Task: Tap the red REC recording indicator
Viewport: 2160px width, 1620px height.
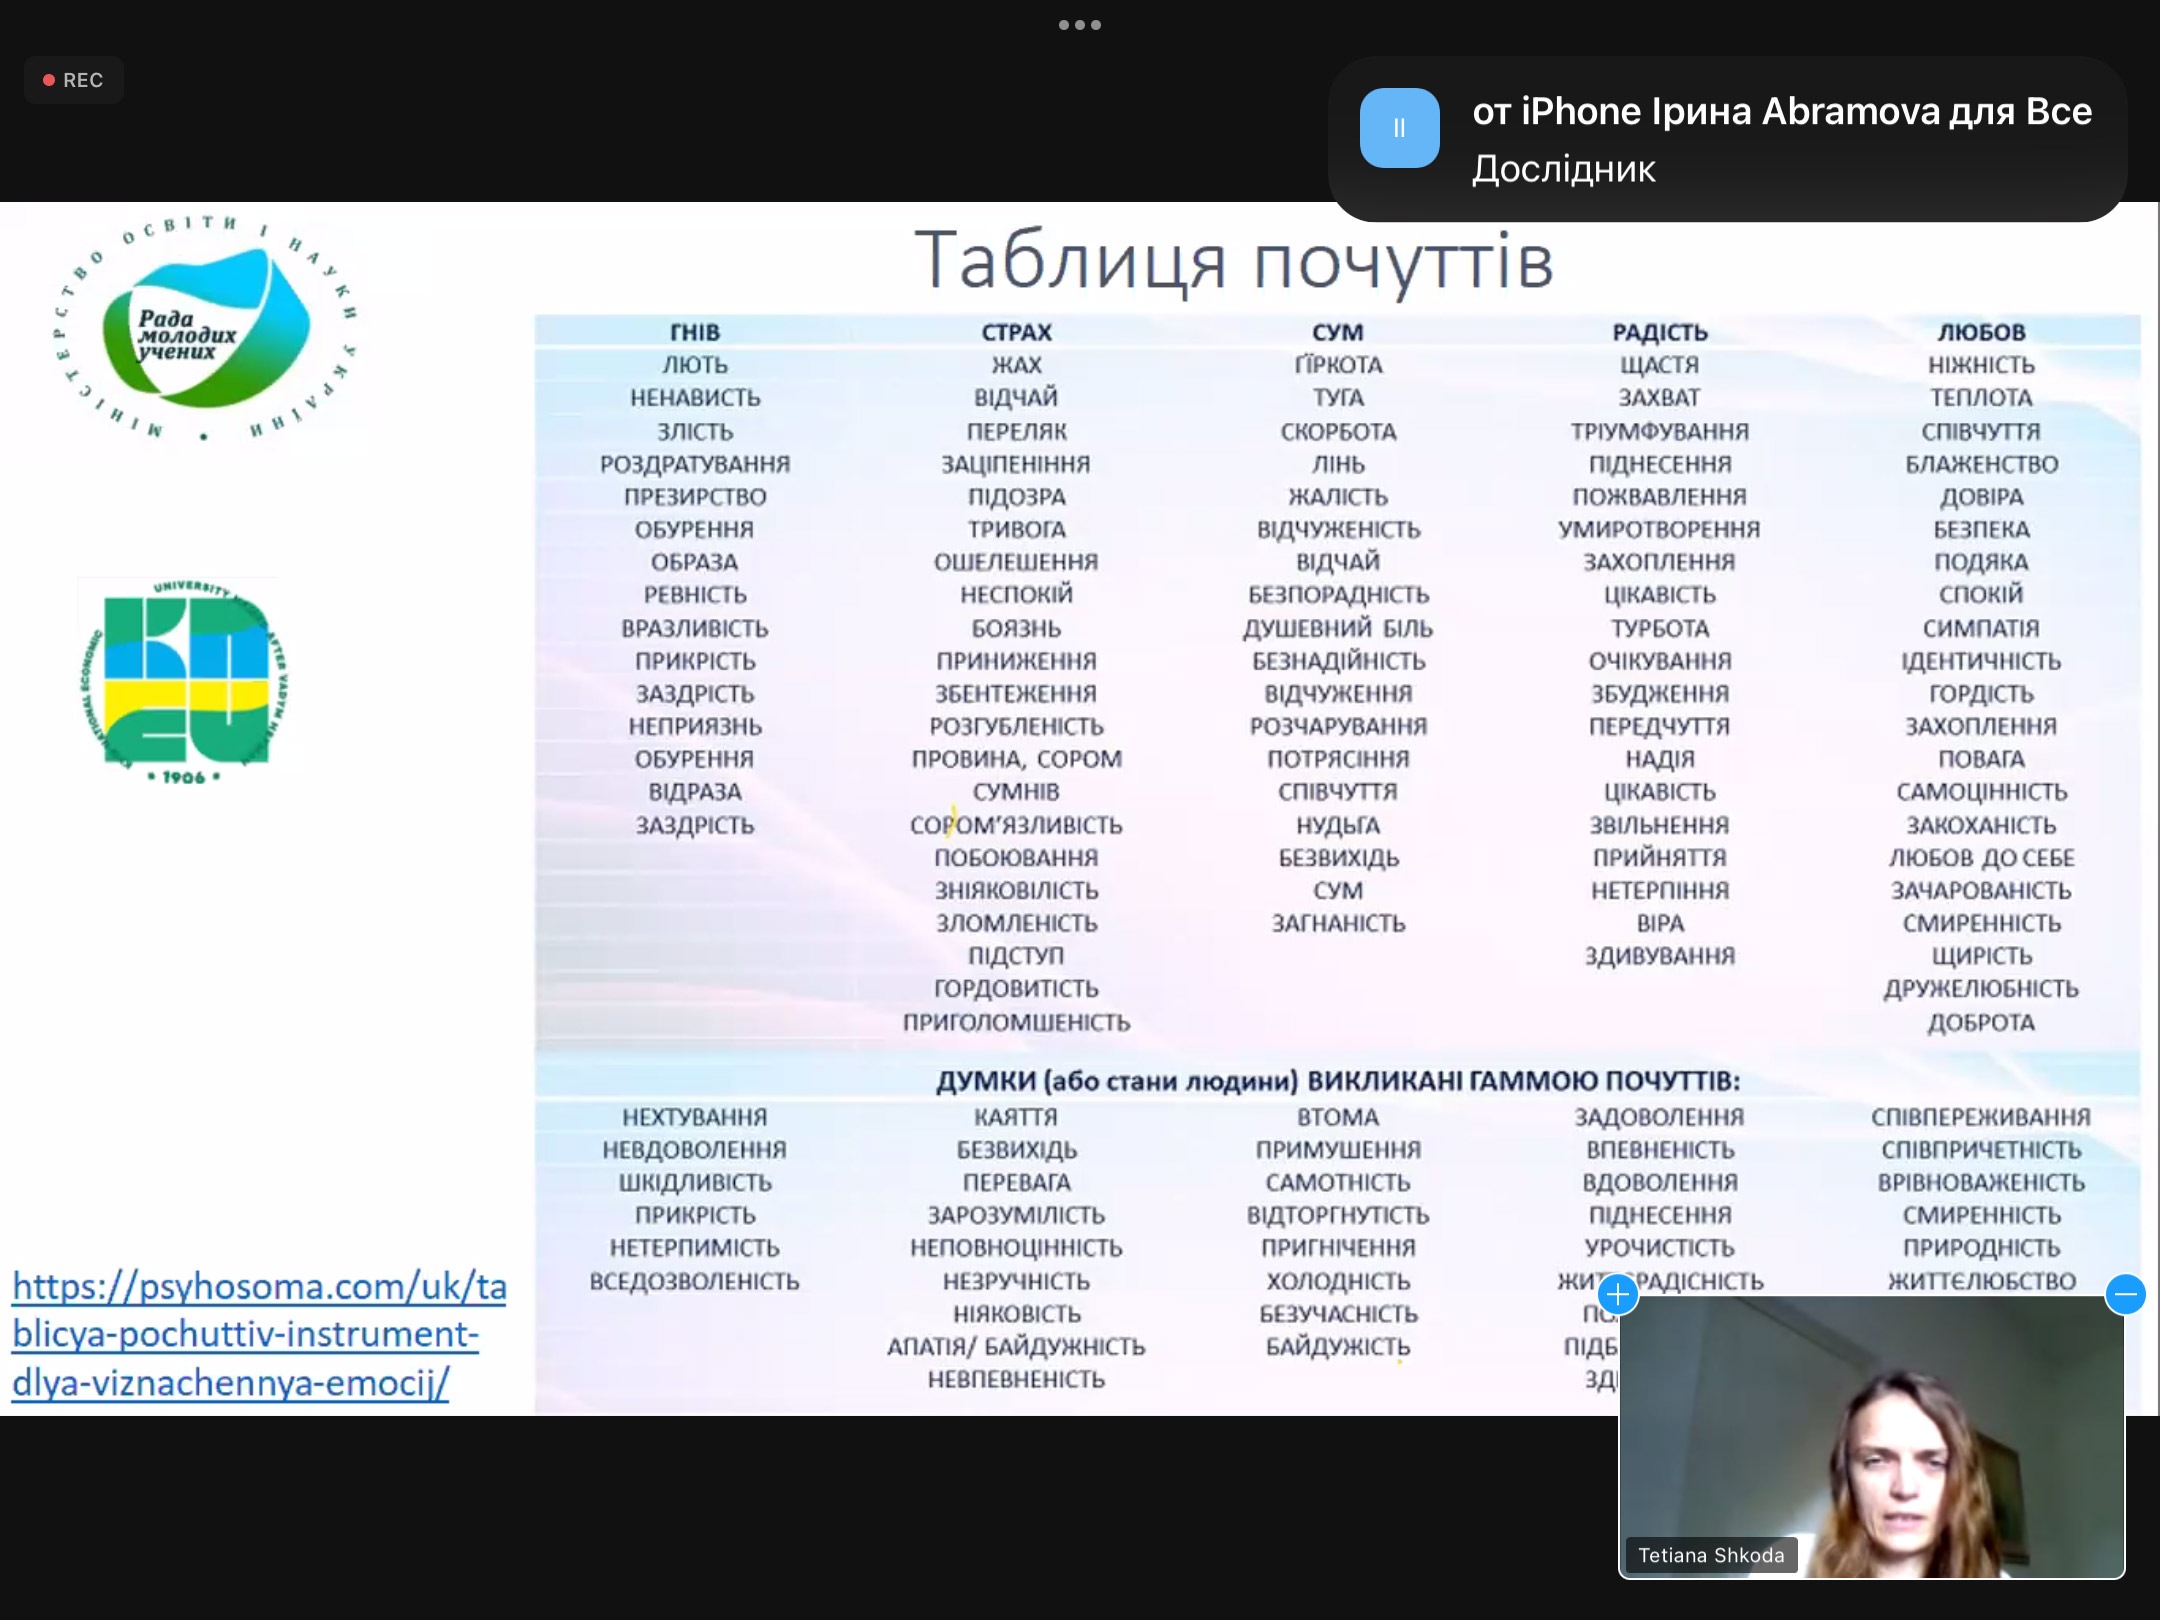Action: [73, 80]
